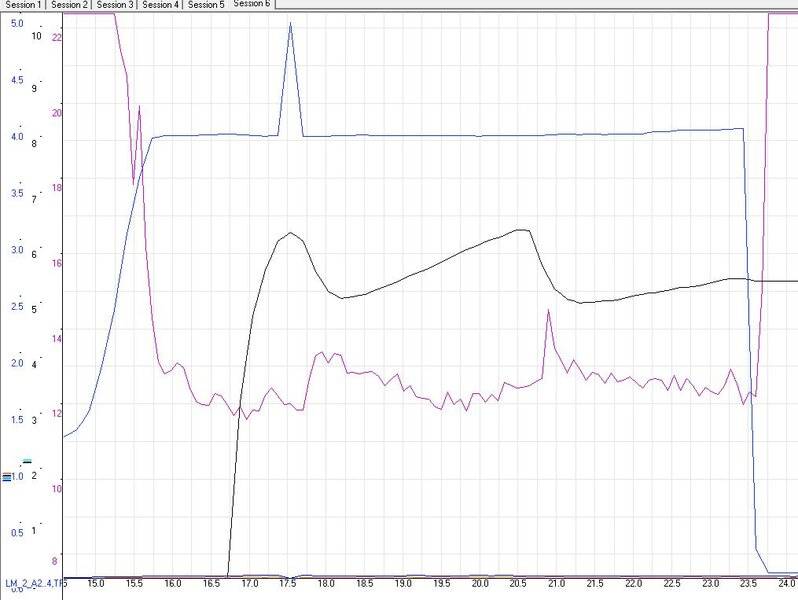Switch to the Session 1 tab

(x=22, y=5)
